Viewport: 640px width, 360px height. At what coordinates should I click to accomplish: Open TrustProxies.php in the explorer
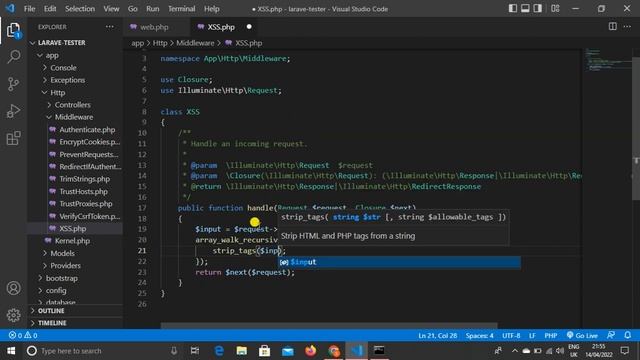(86, 204)
